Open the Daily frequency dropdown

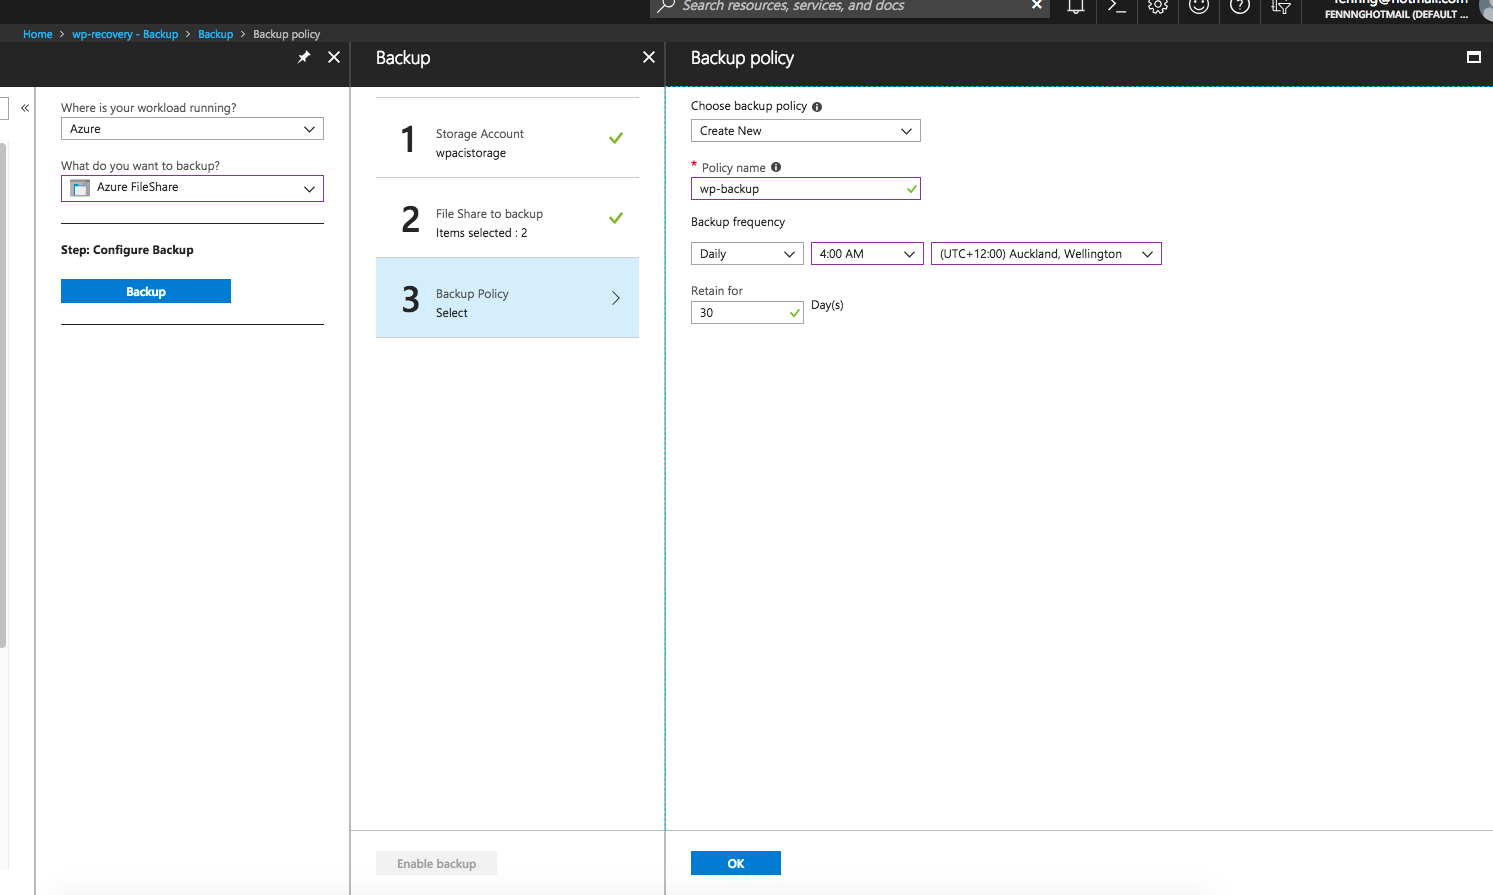[747, 254]
